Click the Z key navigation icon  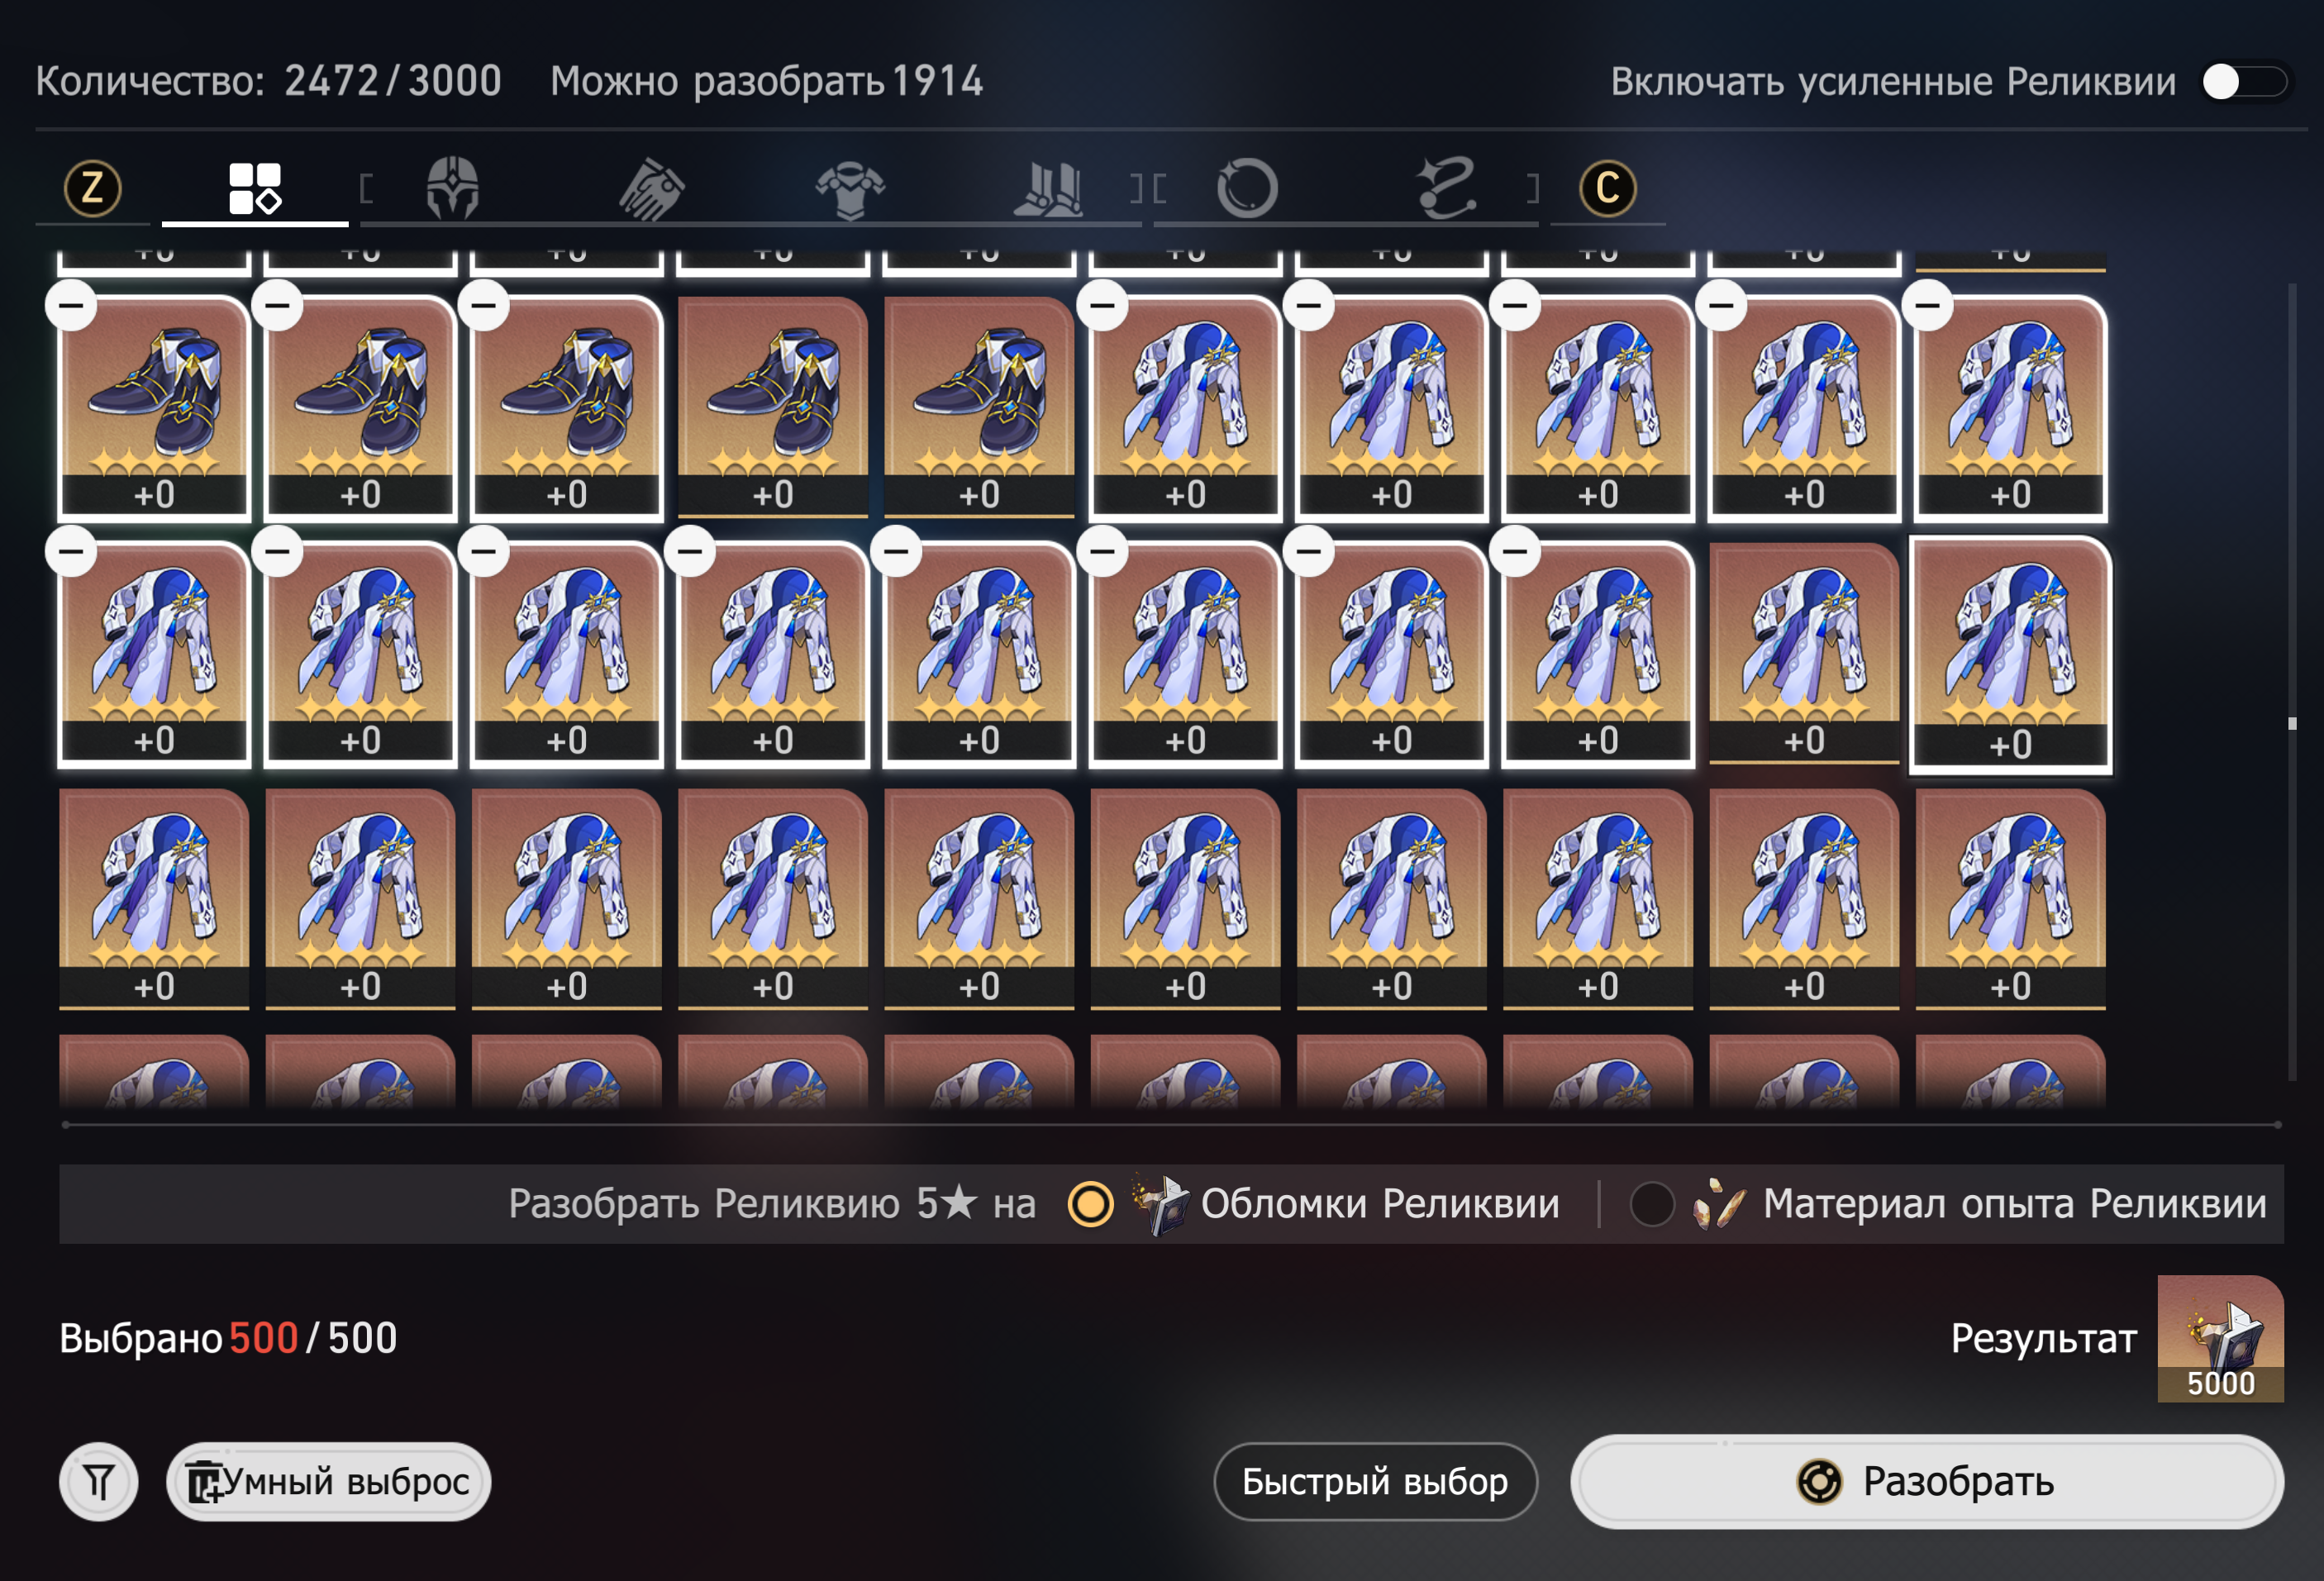[93, 188]
